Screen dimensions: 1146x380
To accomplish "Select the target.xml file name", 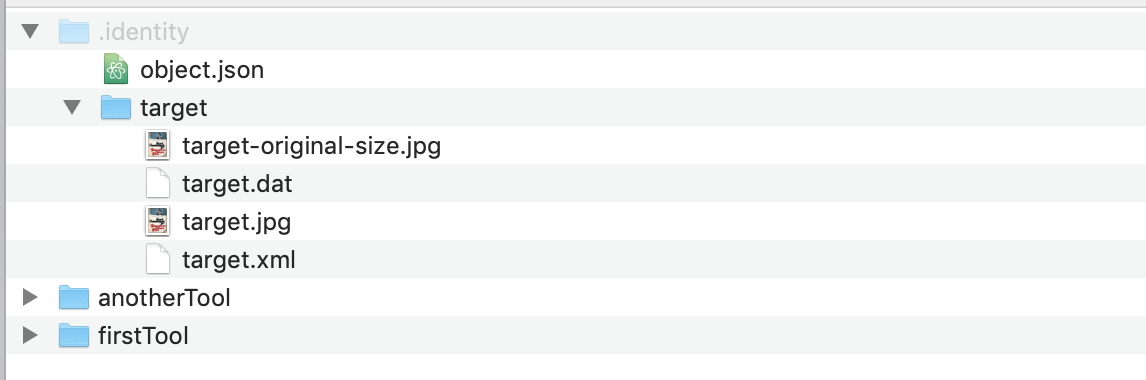I will tap(239, 260).
